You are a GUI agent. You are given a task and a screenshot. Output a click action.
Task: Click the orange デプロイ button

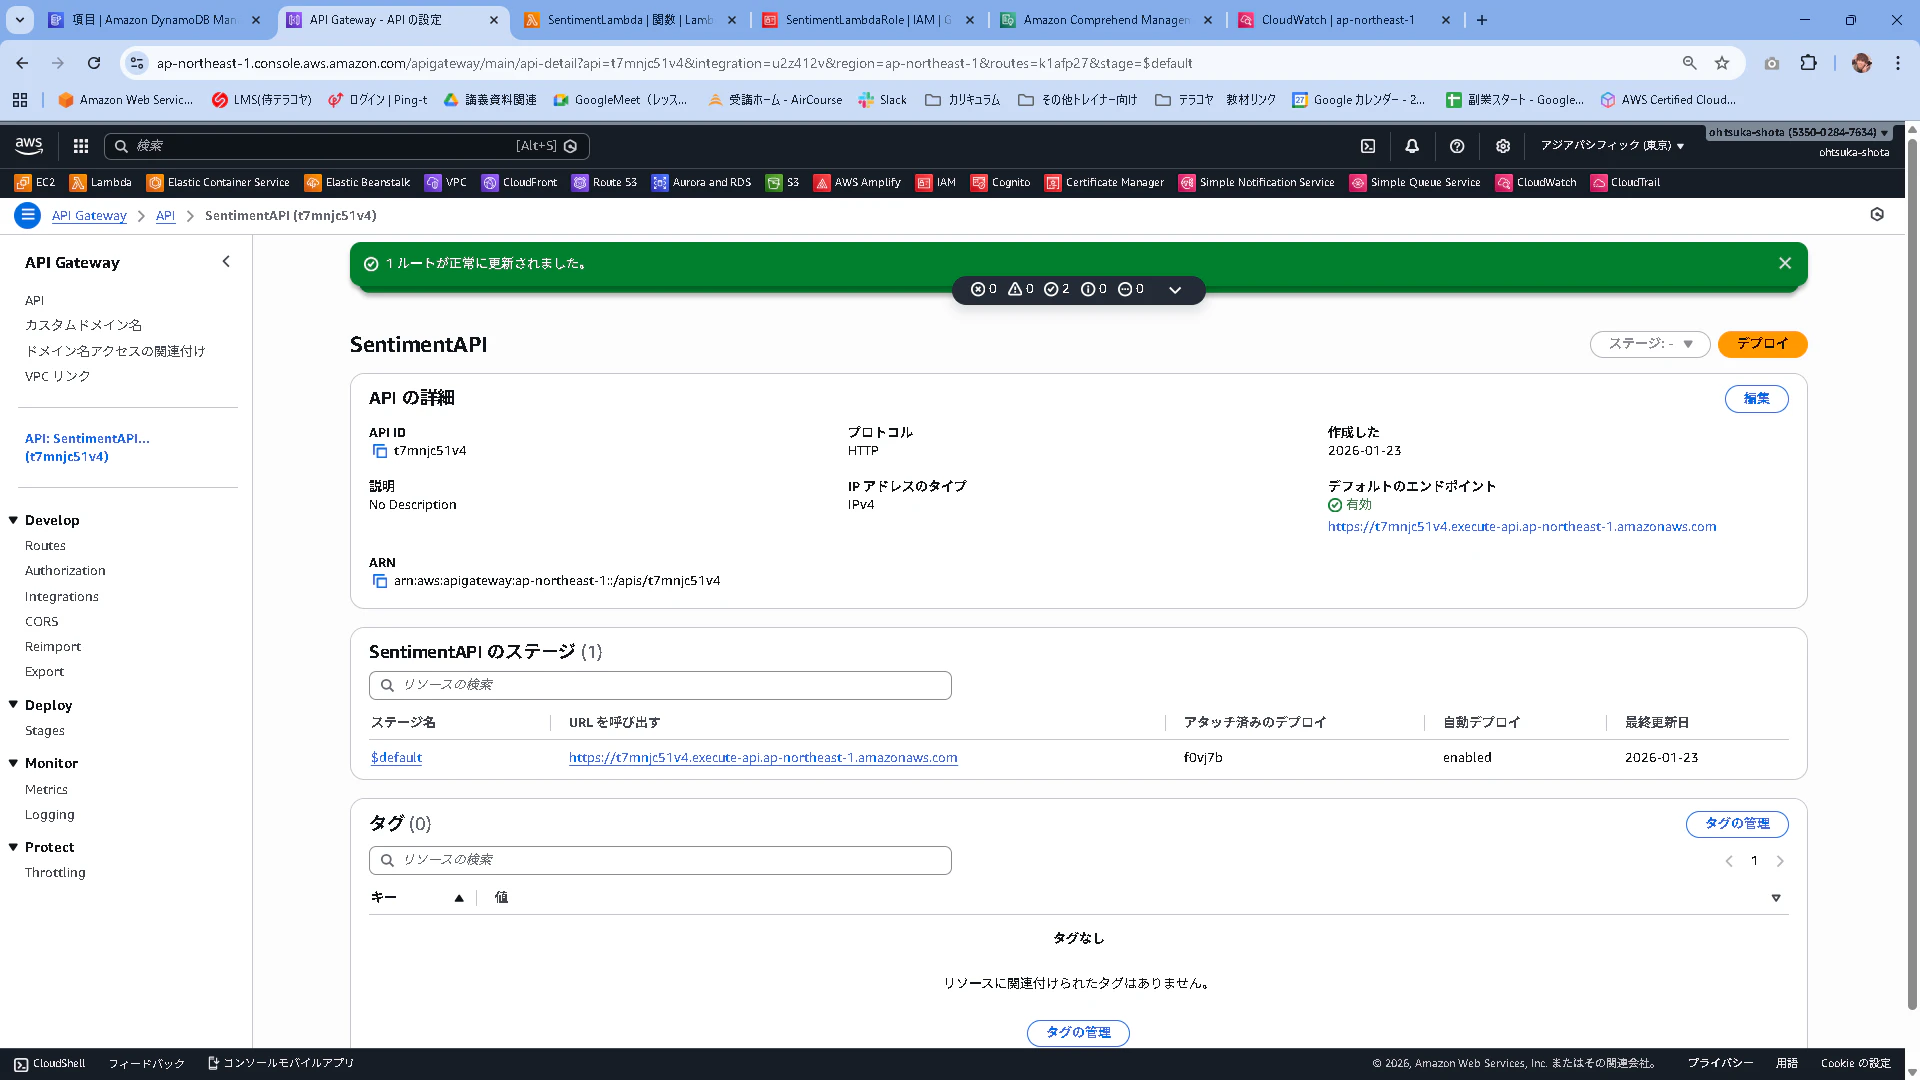(x=1762, y=344)
